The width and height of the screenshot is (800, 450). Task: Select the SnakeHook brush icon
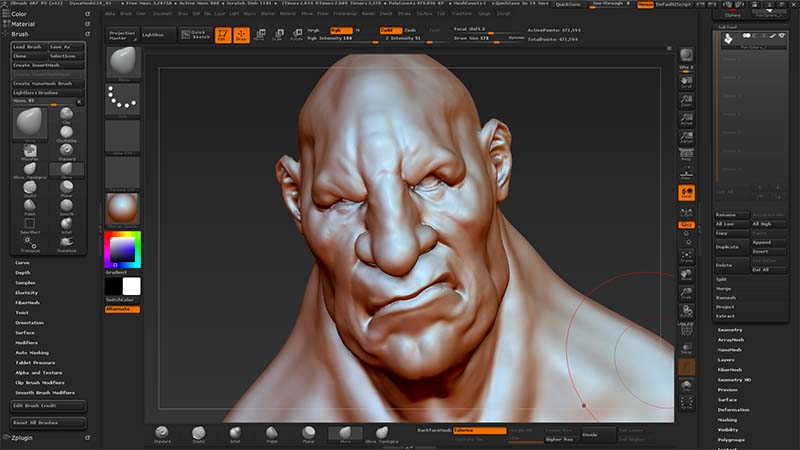click(66, 244)
